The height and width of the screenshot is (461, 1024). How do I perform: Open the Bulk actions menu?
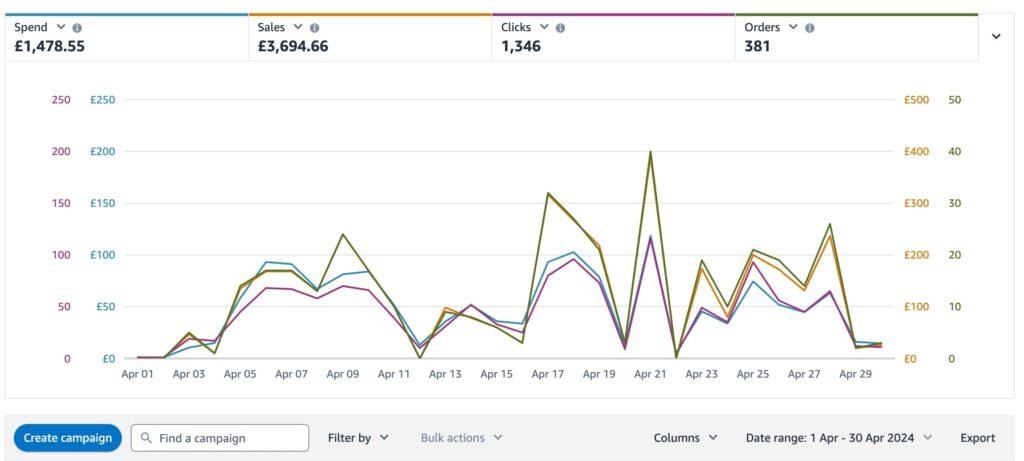pos(461,438)
